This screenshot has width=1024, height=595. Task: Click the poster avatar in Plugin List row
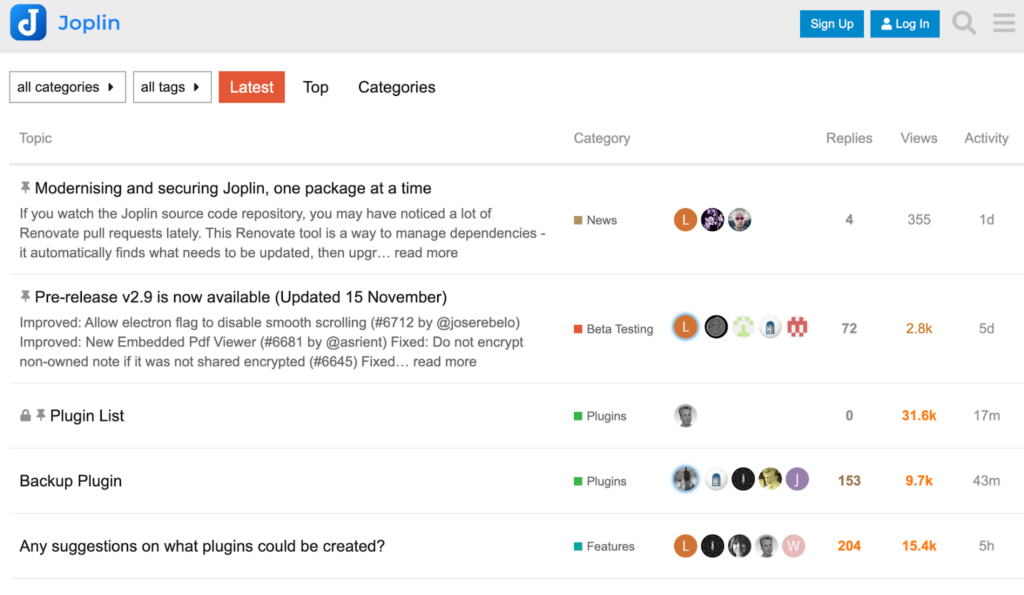[685, 416]
